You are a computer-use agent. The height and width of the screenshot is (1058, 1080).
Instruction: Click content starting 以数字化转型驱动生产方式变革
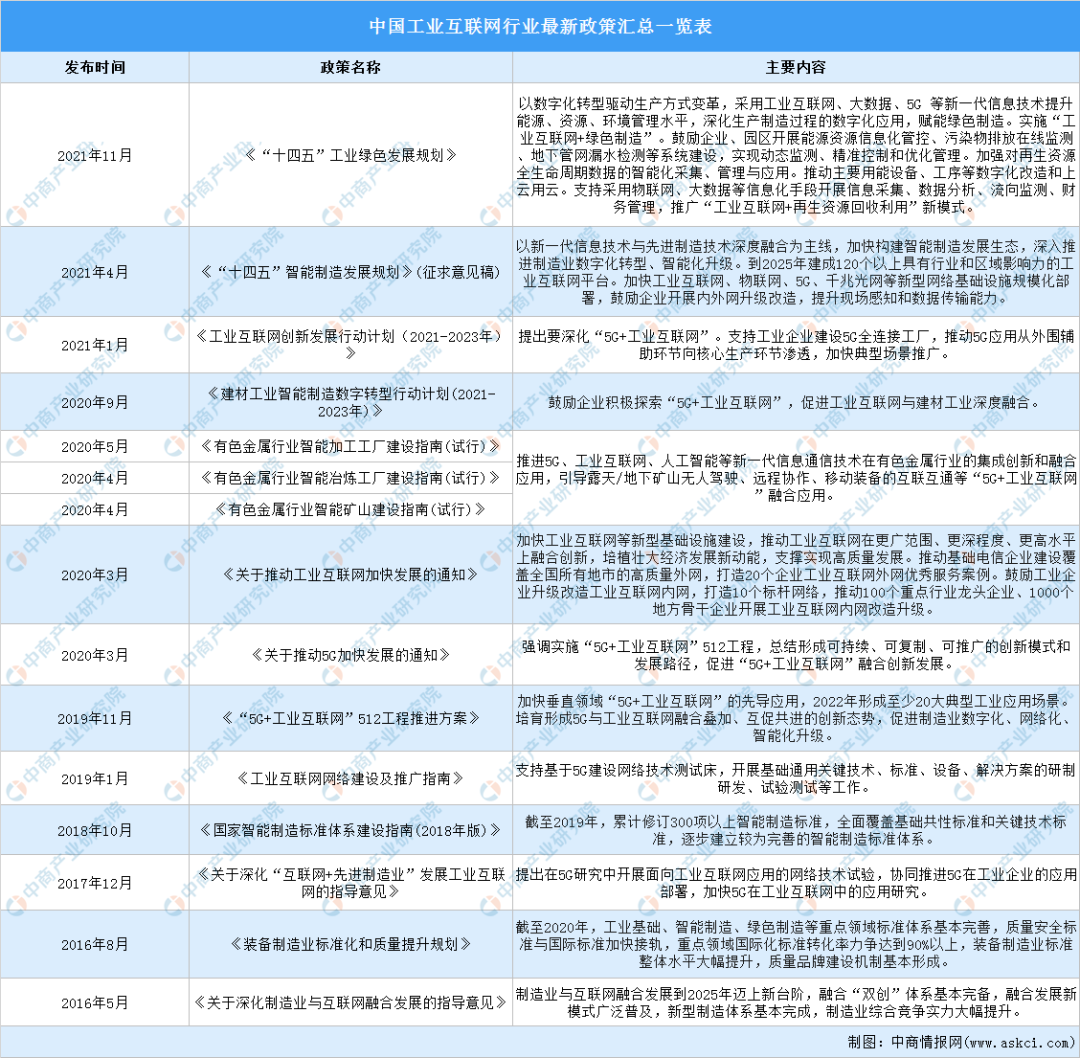click(796, 156)
